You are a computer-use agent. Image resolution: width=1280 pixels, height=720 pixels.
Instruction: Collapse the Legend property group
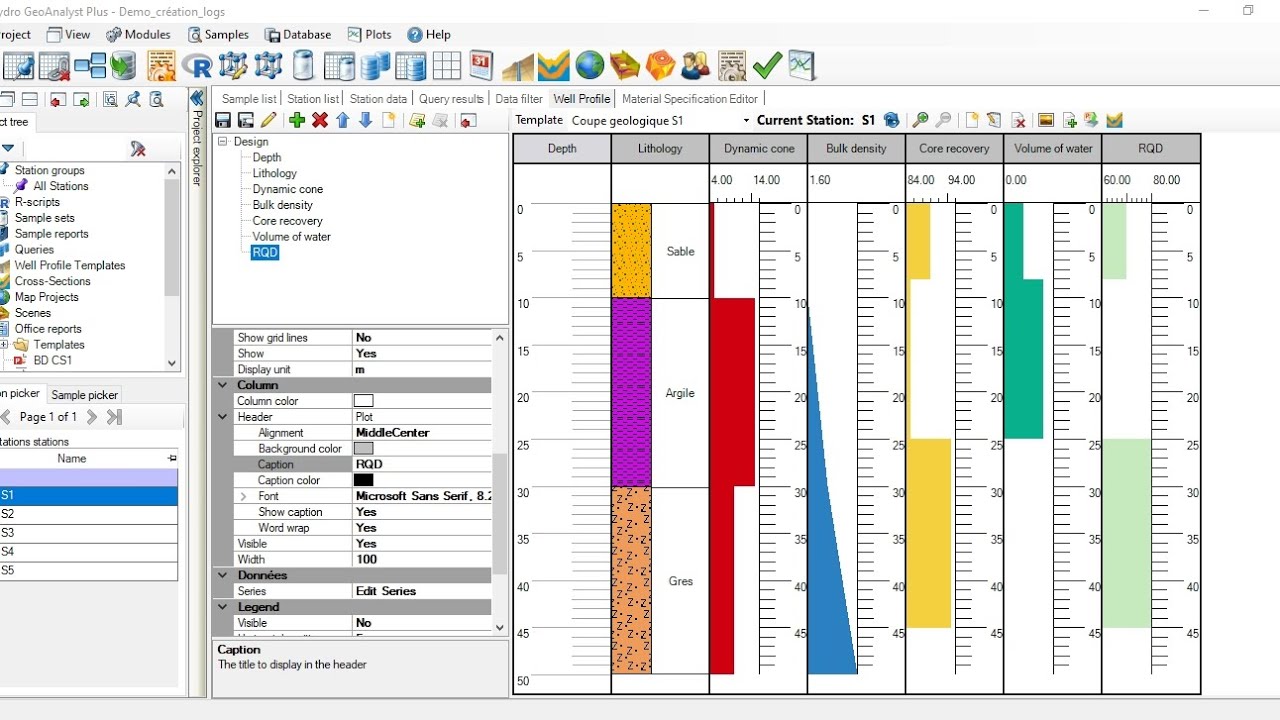222,607
